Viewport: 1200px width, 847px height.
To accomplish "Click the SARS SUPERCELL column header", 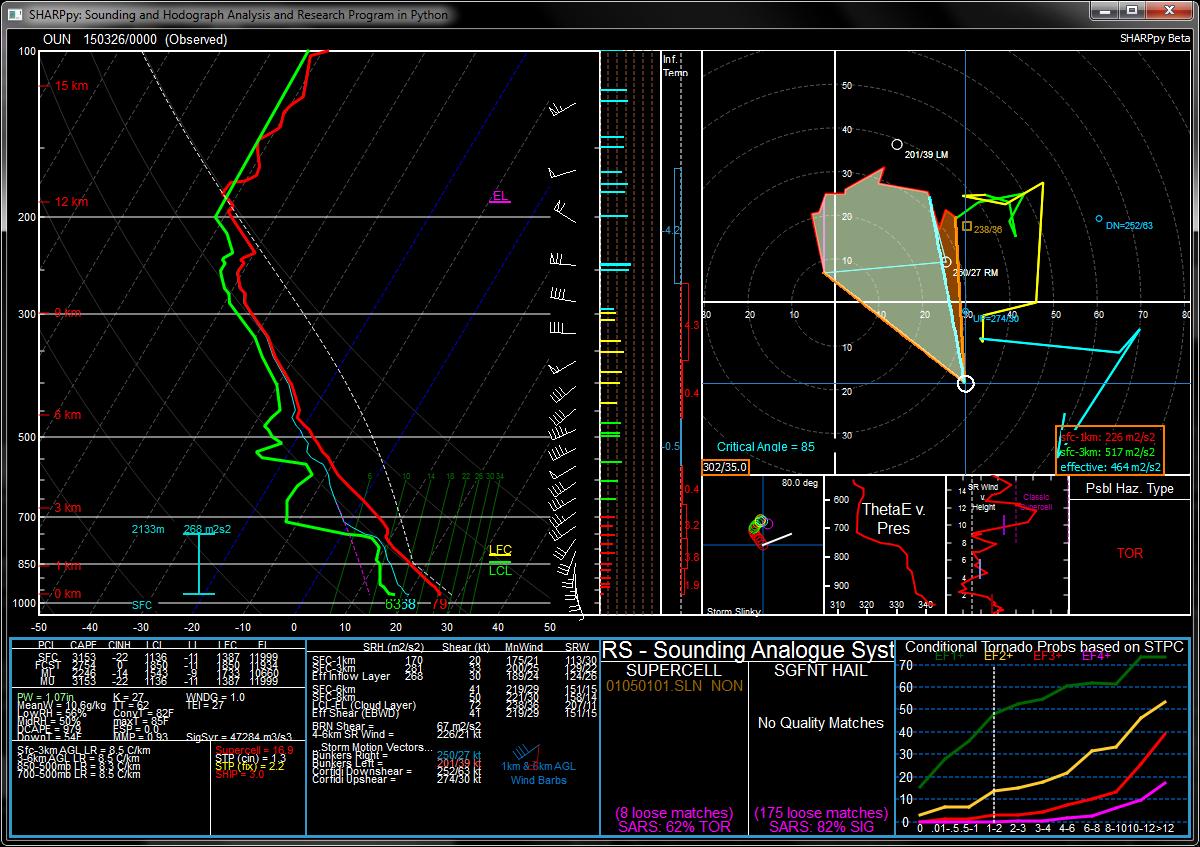I will point(674,671).
